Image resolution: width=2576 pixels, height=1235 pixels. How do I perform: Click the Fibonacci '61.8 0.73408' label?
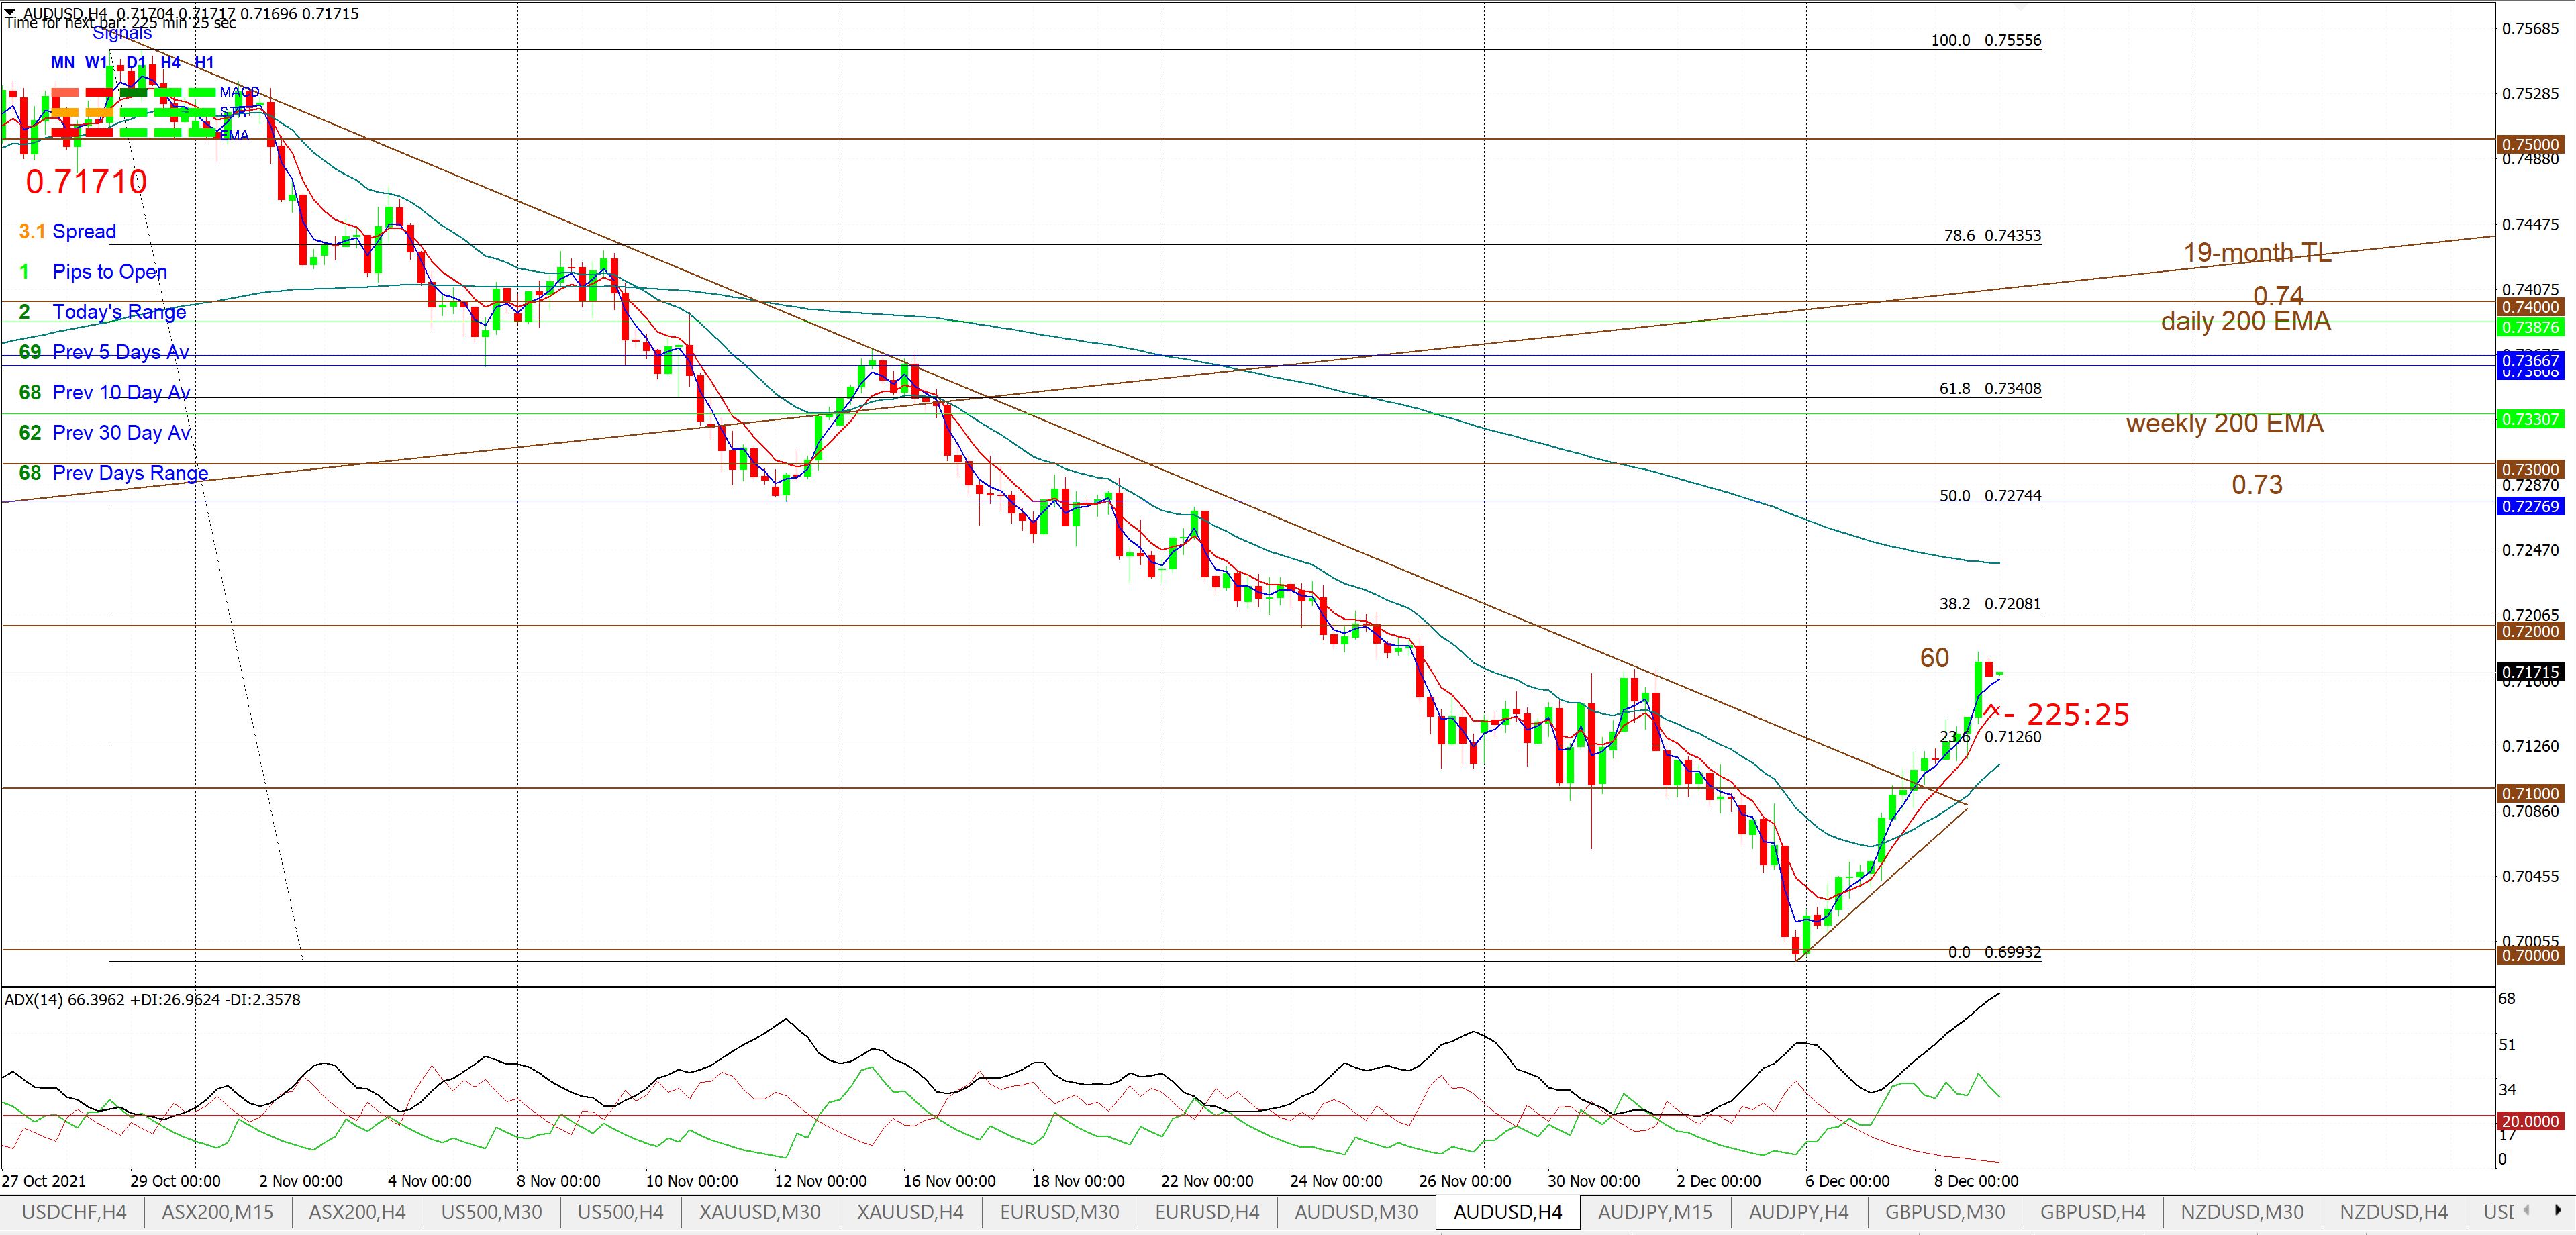pyautogui.click(x=1990, y=388)
